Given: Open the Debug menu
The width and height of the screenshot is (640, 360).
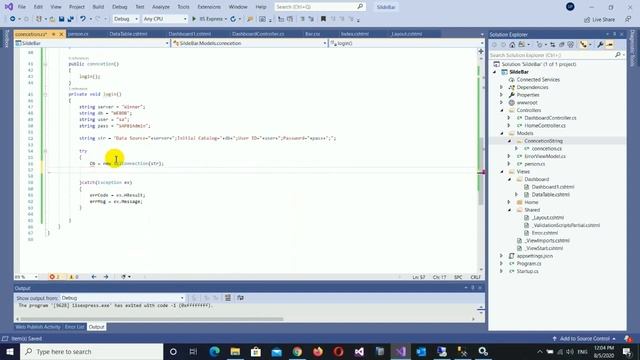Looking at the screenshot, I should point(120,7).
